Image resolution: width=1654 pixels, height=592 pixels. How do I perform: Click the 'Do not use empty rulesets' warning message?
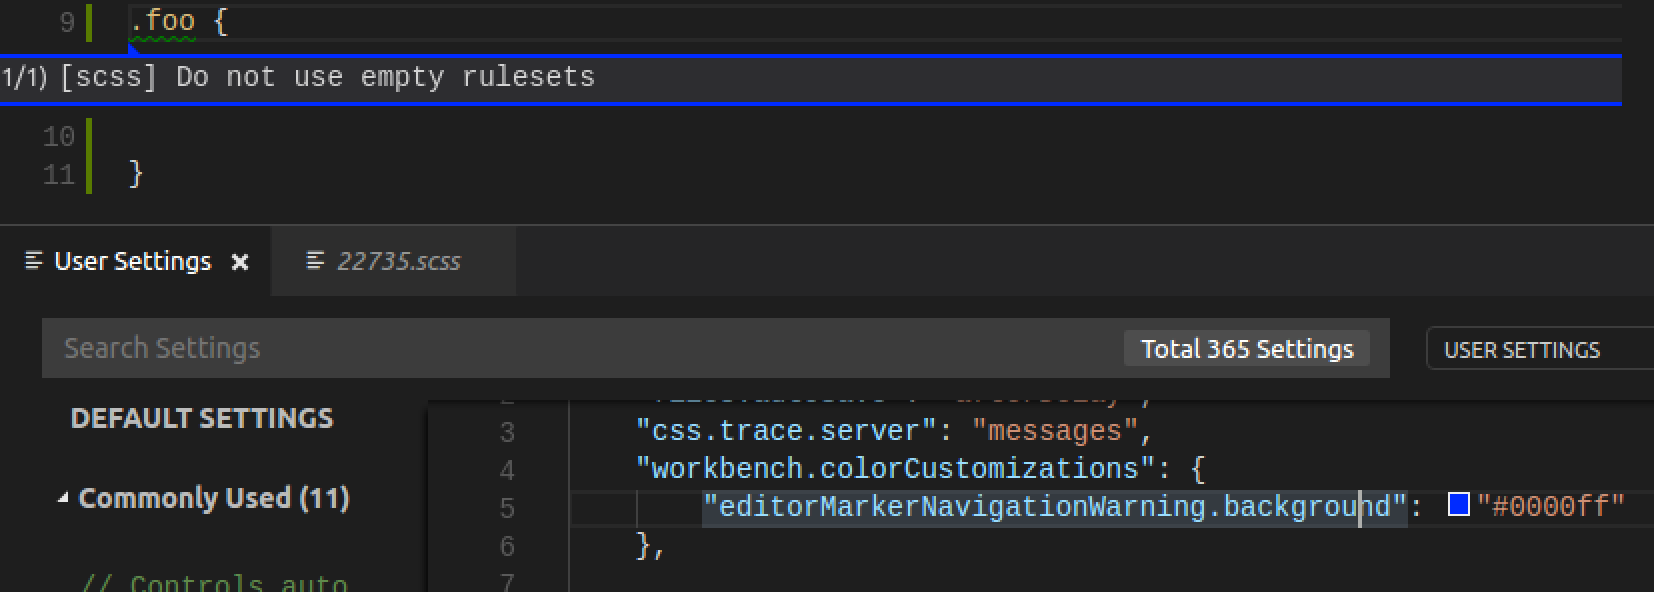385,77
